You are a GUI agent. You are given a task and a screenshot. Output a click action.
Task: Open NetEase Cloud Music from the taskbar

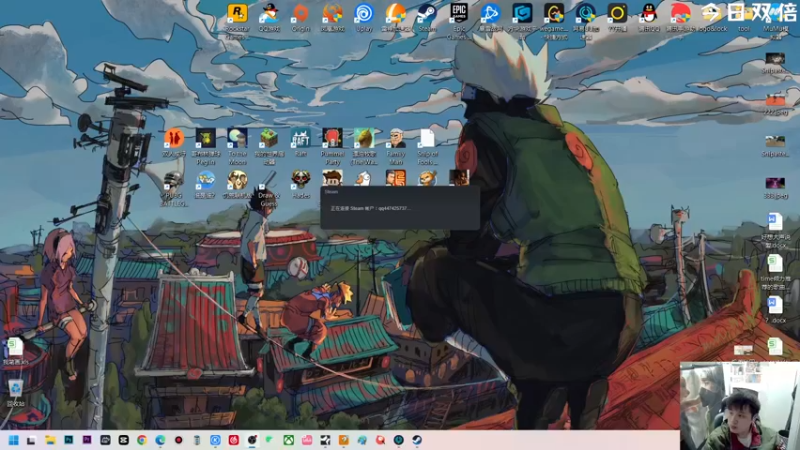click(x=234, y=440)
